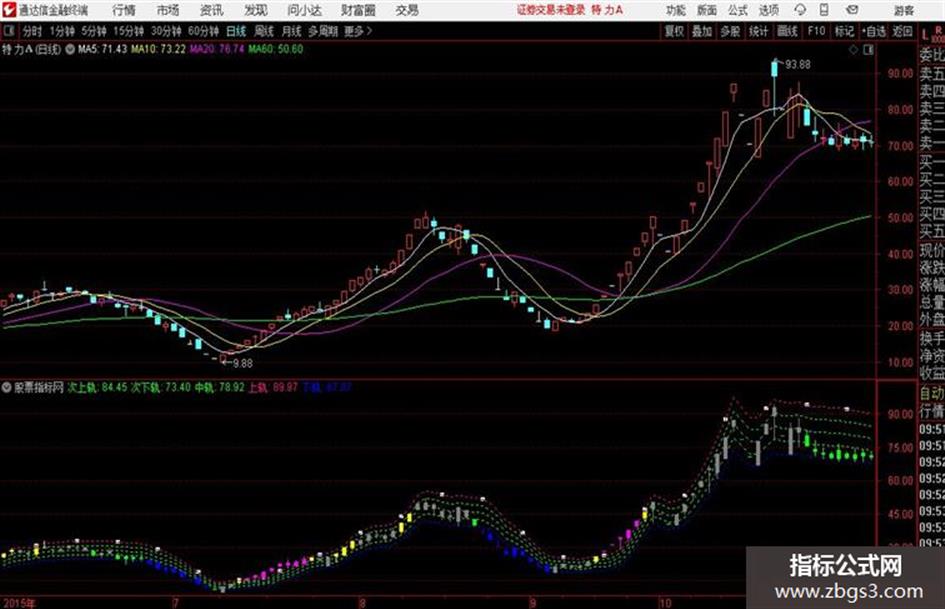Open the 资讯 menu
This screenshot has height=609, width=945.
(211, 10)
